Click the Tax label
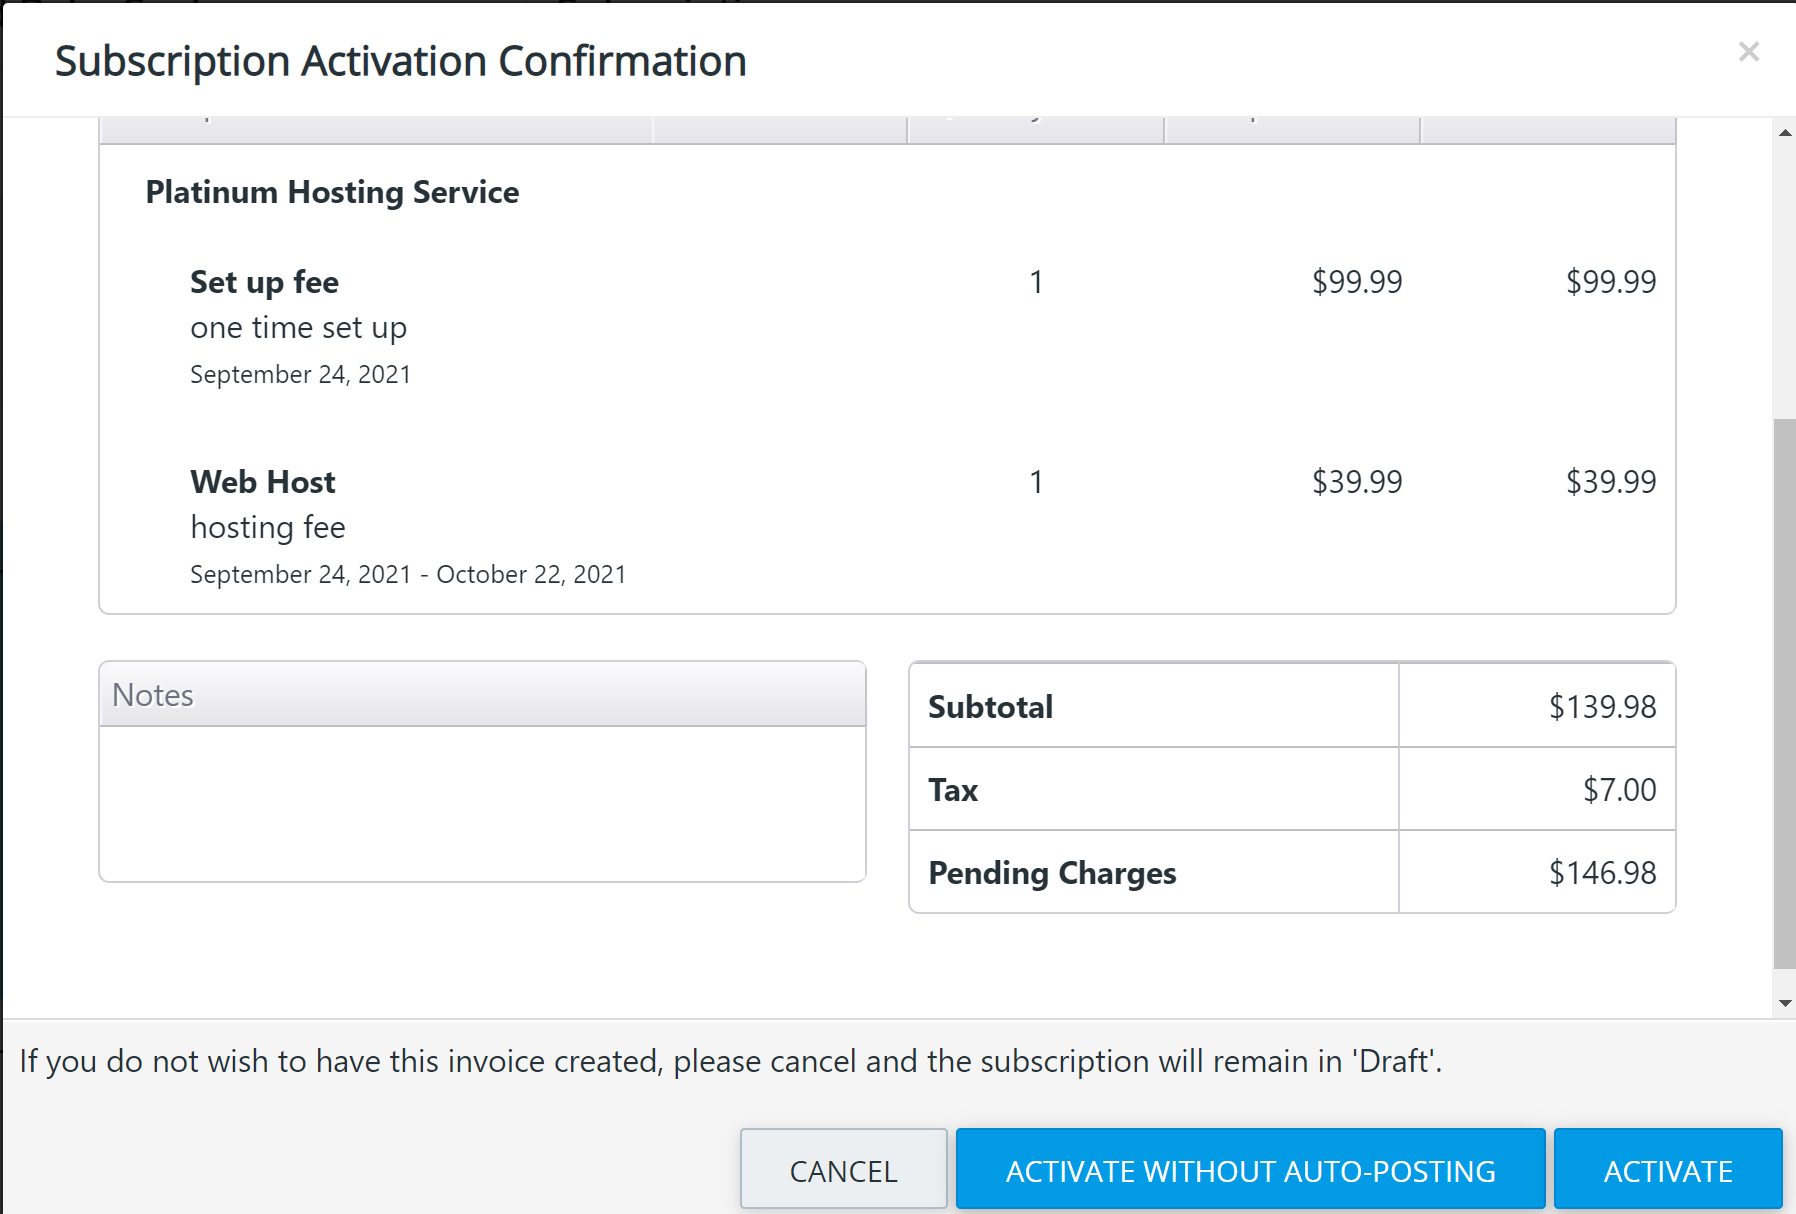 [x=953, y=790]
